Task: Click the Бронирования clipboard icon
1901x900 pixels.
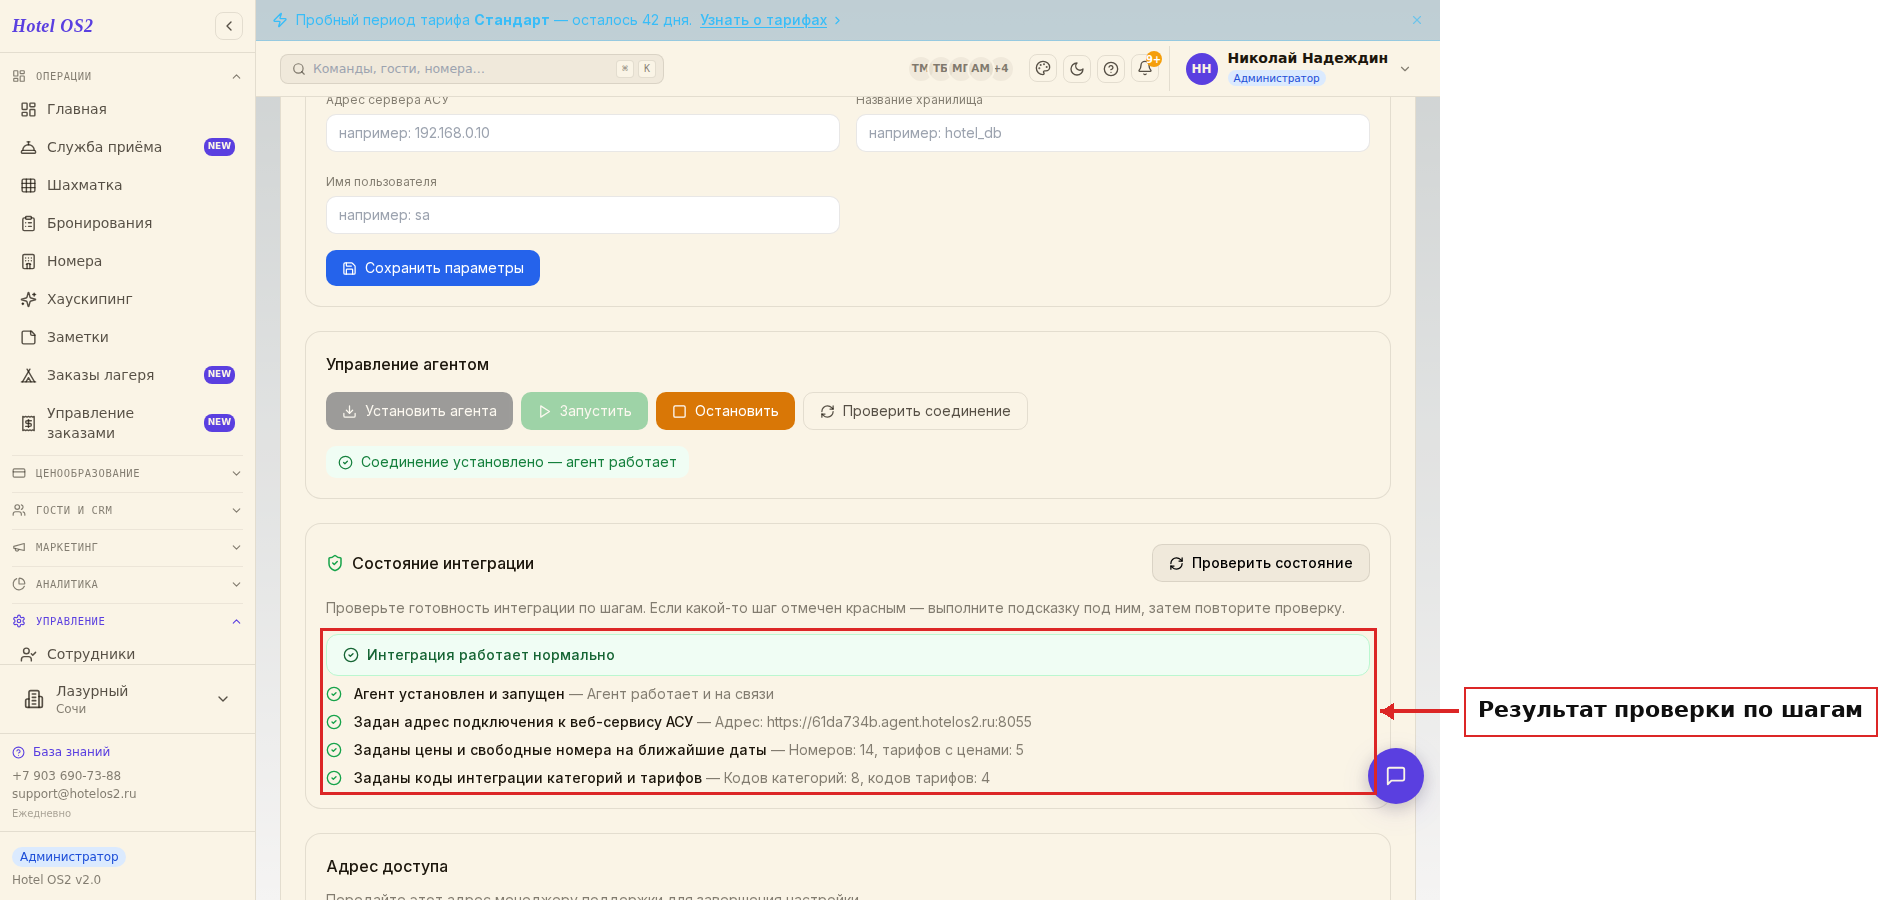Action: [x=29, y=223]
